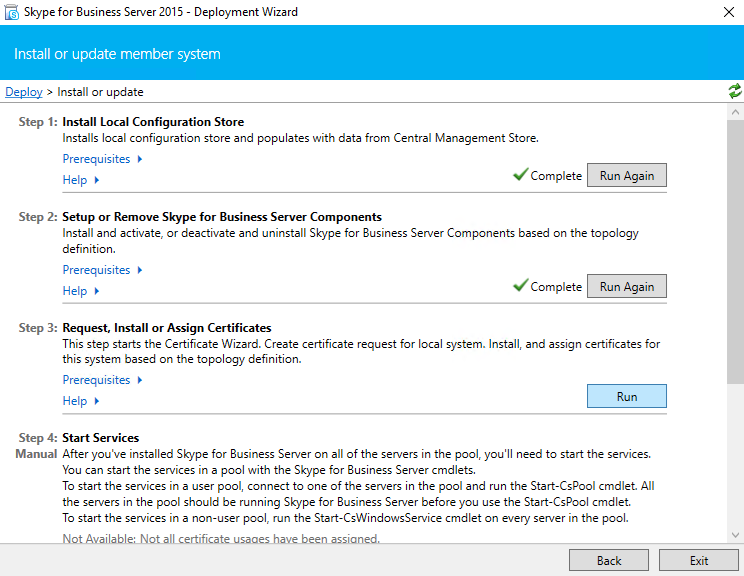Click the Skype for Business app icon in title bar
The image size is (744, 576).
point(11,12)
